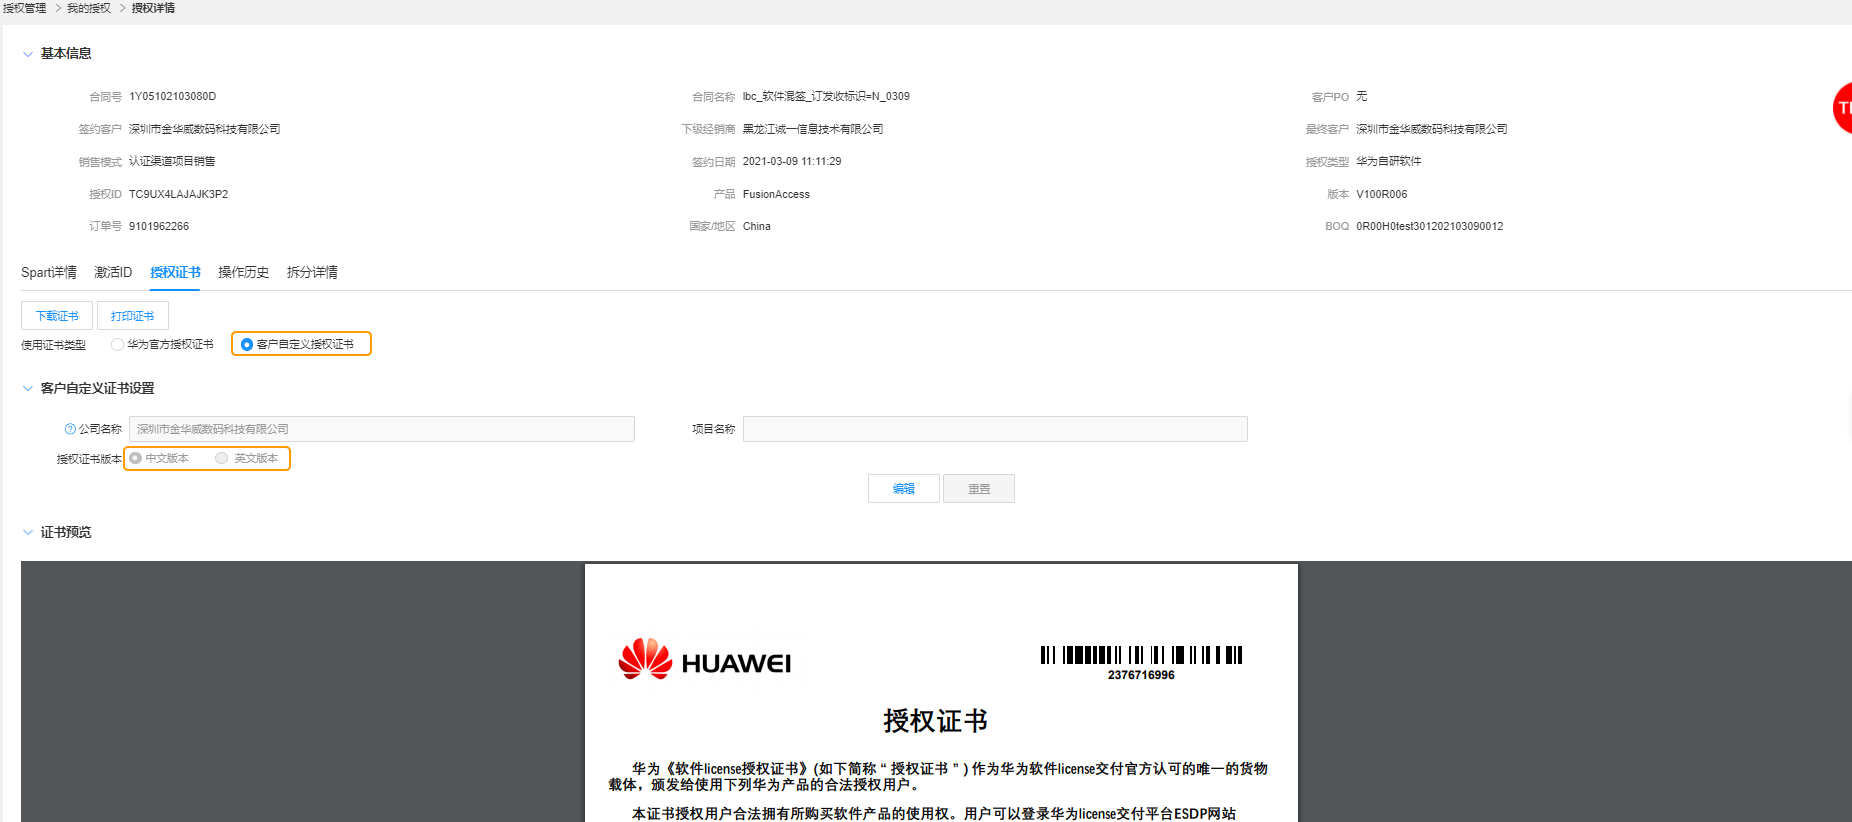Collapse the 客户自定义证书设置 section

pos(28,388)
